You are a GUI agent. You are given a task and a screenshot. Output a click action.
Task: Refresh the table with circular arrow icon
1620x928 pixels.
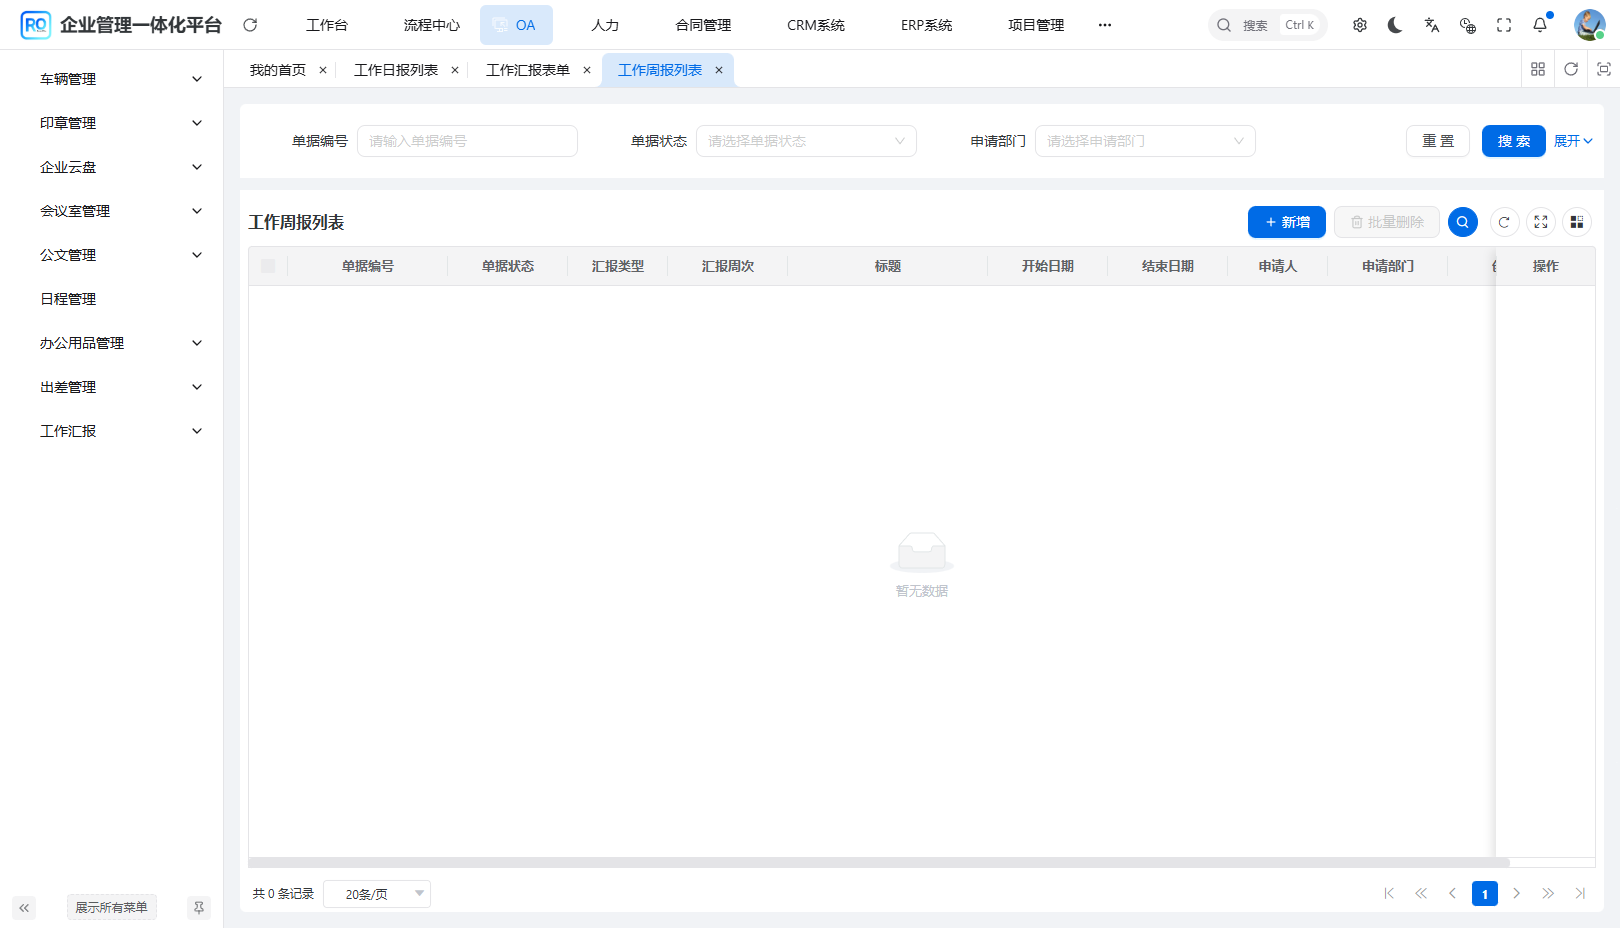point(1504,222)
